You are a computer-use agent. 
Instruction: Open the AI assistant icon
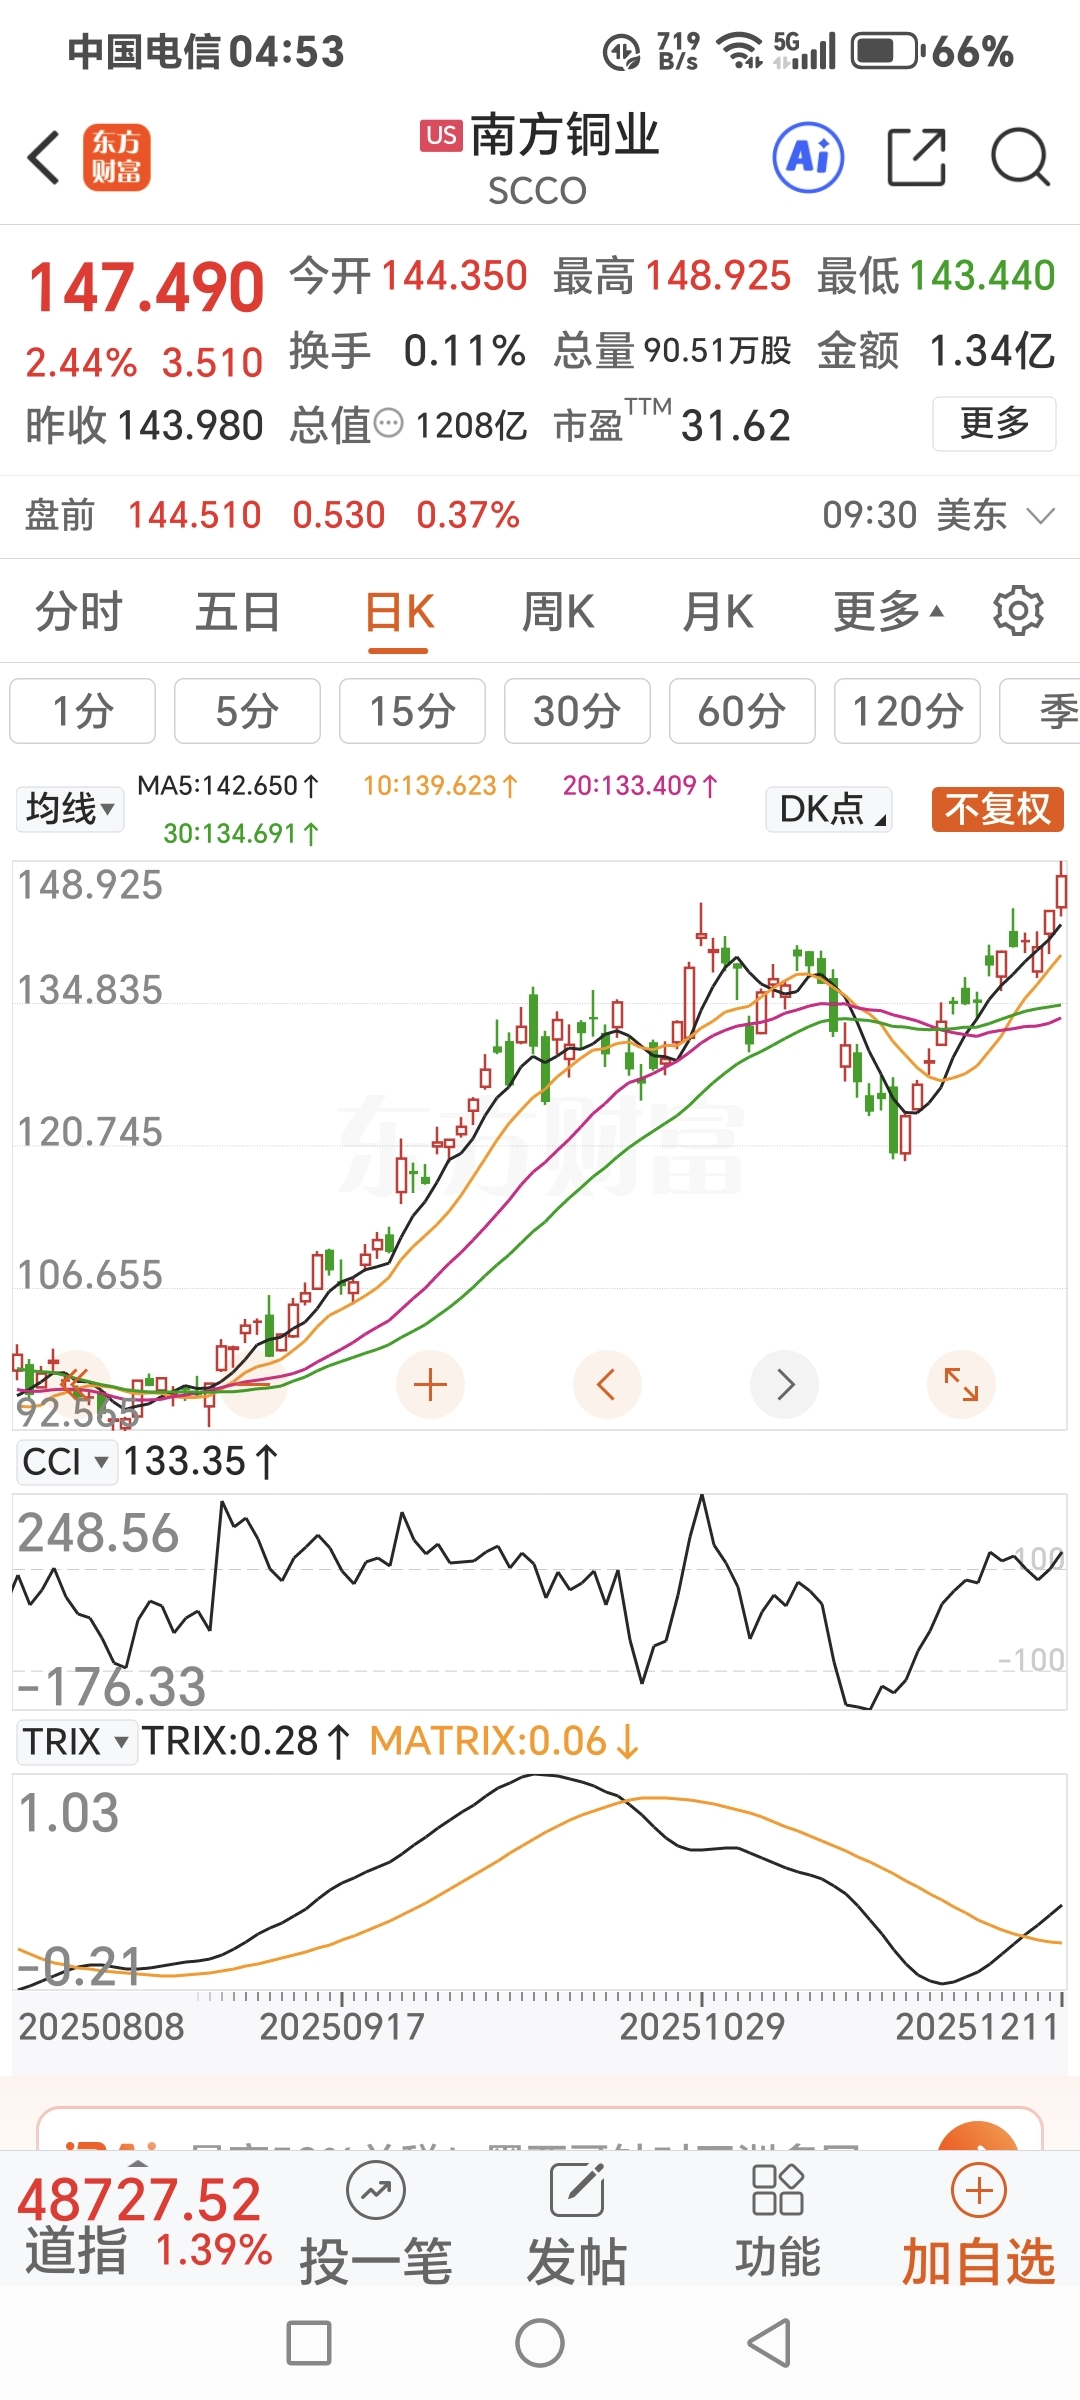tap(808, 157)
